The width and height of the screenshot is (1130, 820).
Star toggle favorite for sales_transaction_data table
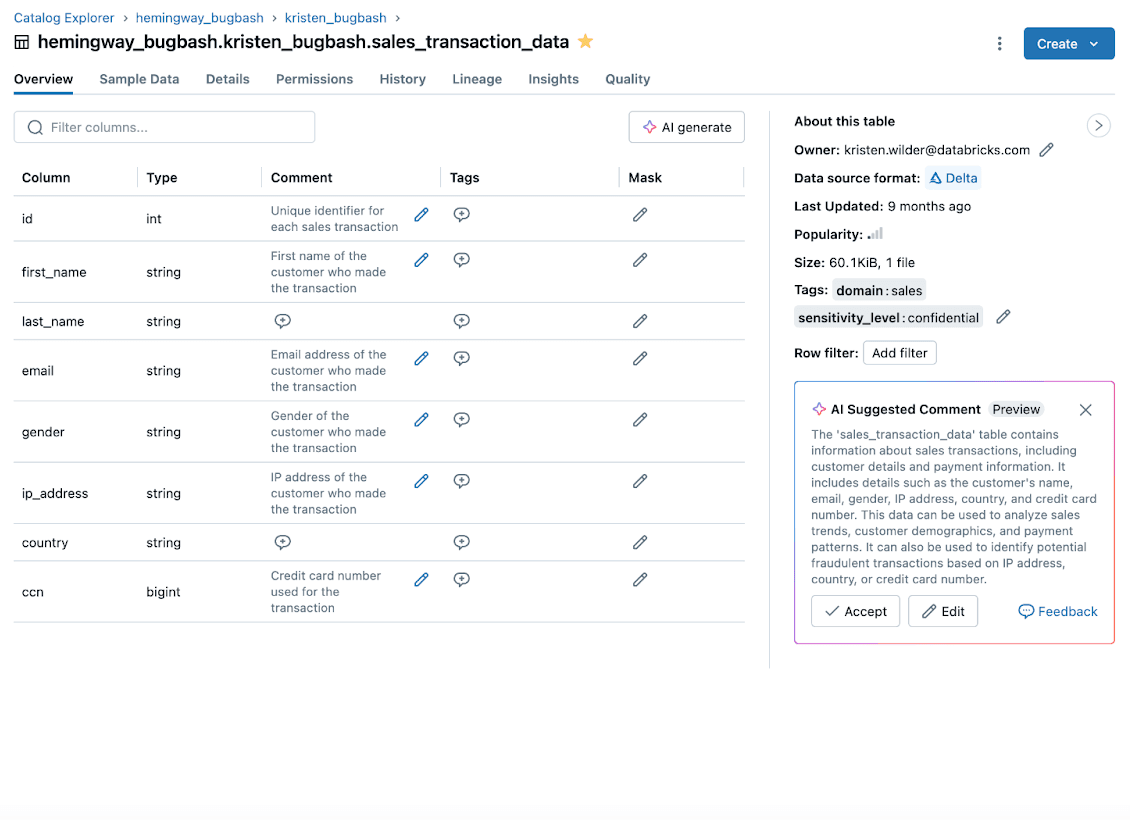click(x=586, y=42)
